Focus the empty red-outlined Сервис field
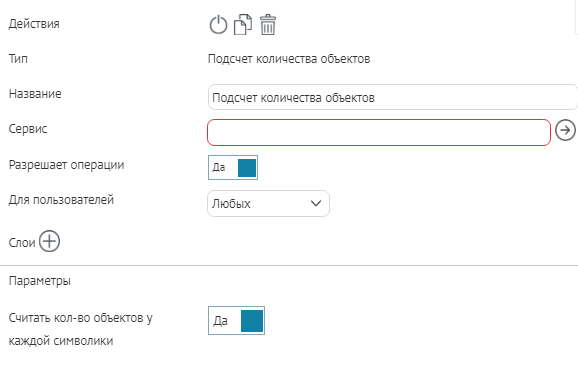 tap(379, 132)
